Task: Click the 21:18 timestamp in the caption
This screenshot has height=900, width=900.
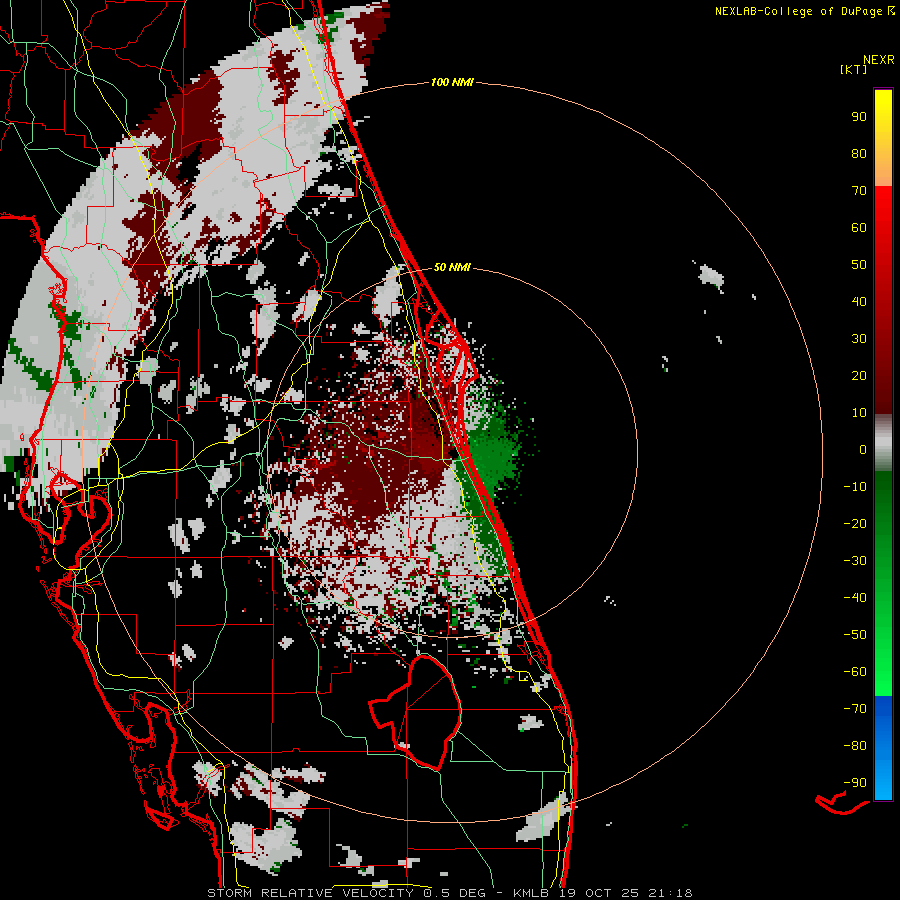Action: (x=671, y=893)
